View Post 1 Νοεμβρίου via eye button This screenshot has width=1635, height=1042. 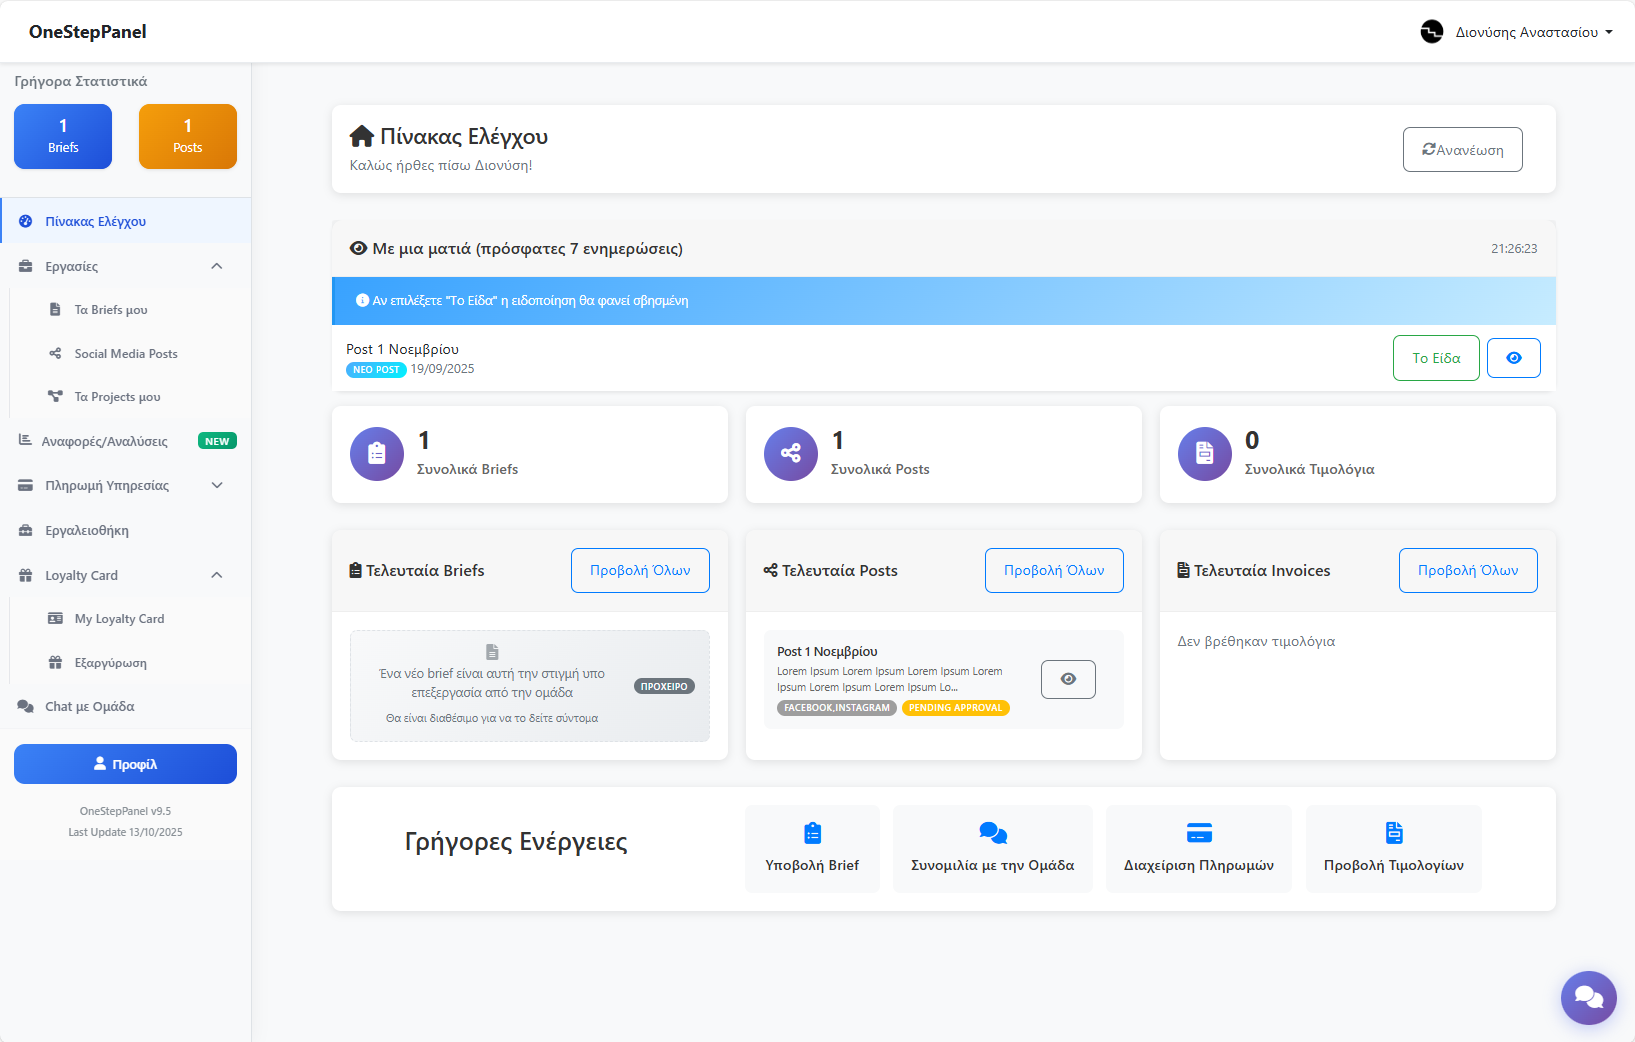click(x=1068, y=679)
